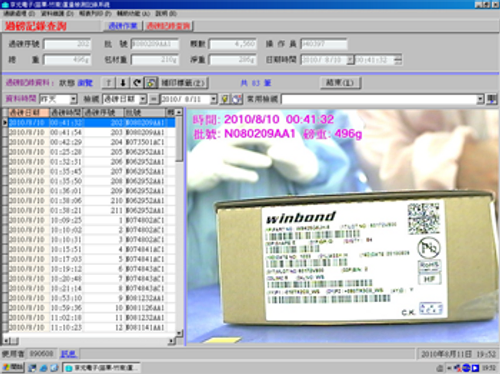Click the time spinner next to 00:41:32
500x374 pixels.
(x=398, y=60)
